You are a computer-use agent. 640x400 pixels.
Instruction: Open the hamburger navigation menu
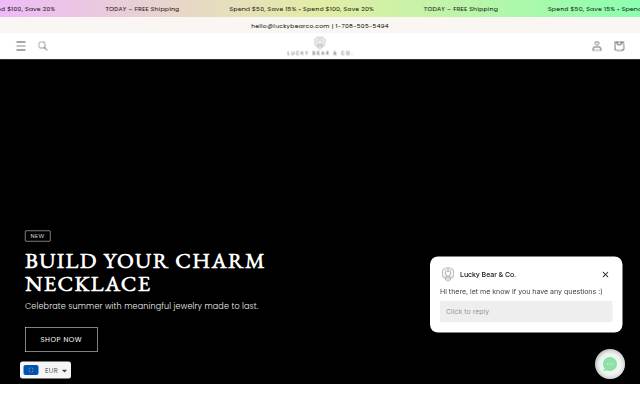[21, 46]
